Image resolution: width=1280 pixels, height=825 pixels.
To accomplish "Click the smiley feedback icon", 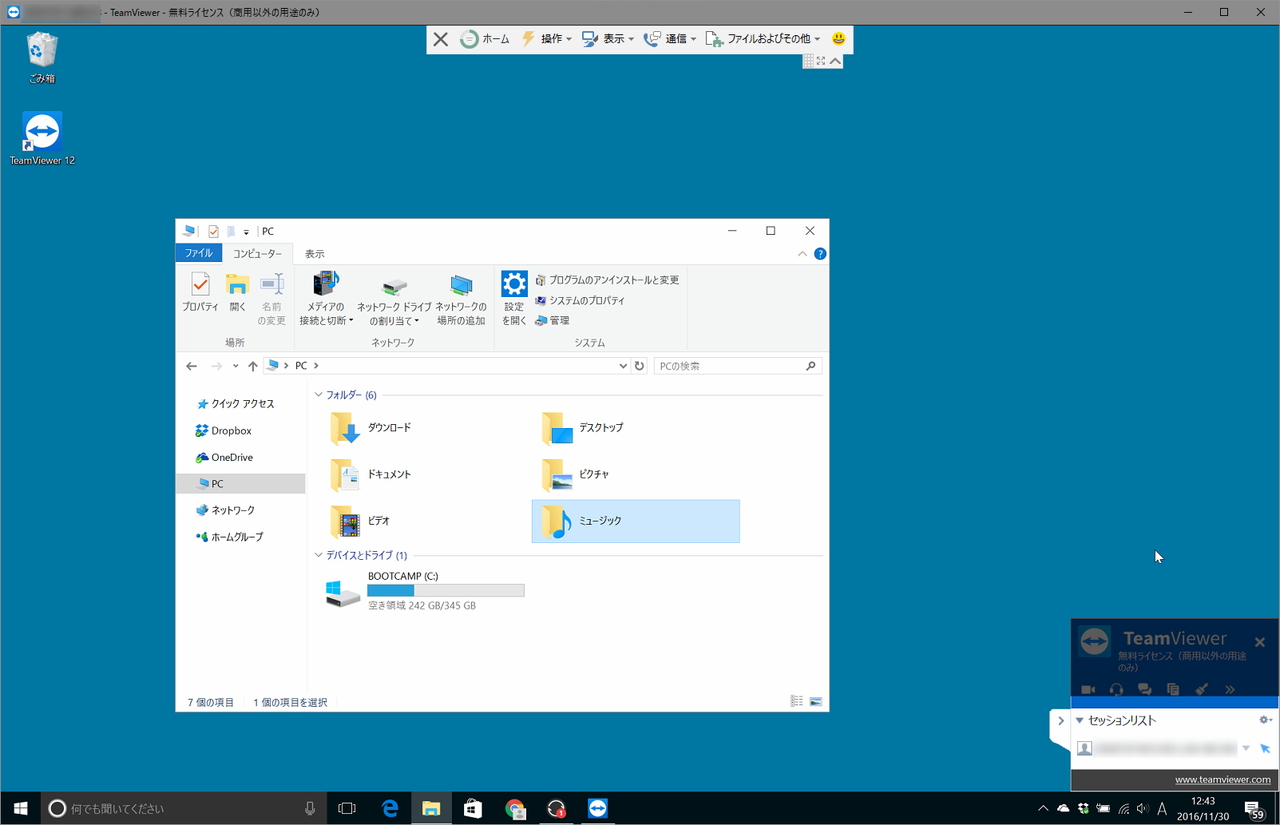I will click(839, 39).
